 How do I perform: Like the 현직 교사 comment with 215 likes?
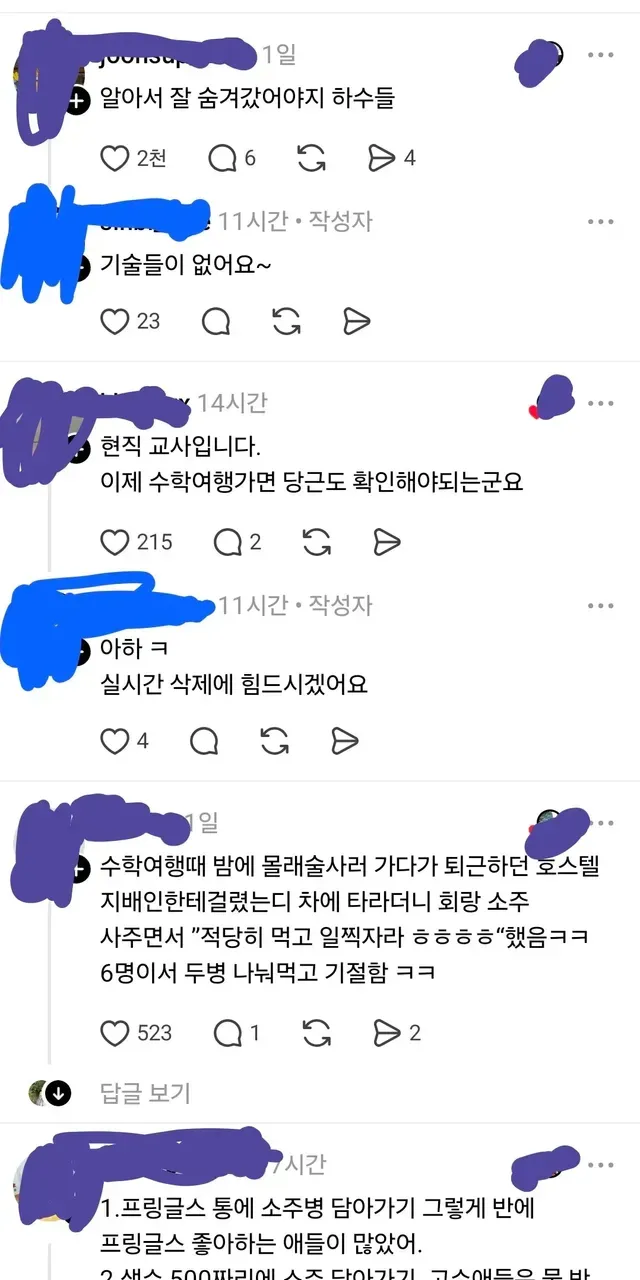(116, 542)
